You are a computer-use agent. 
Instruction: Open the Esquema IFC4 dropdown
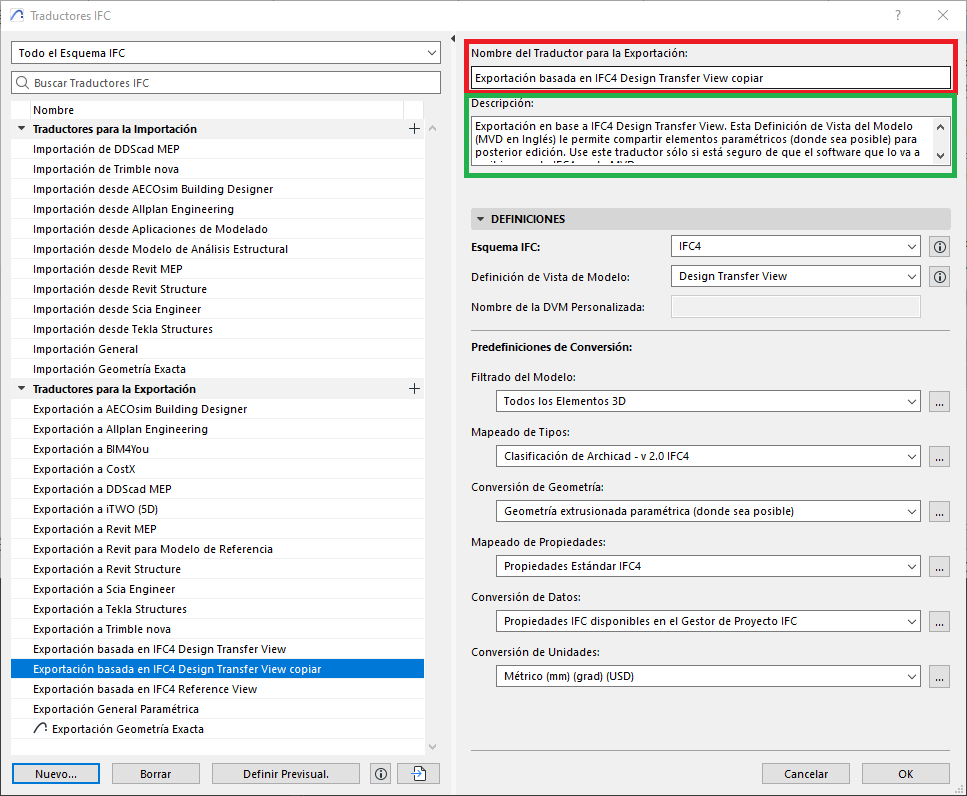pos(795,246)
